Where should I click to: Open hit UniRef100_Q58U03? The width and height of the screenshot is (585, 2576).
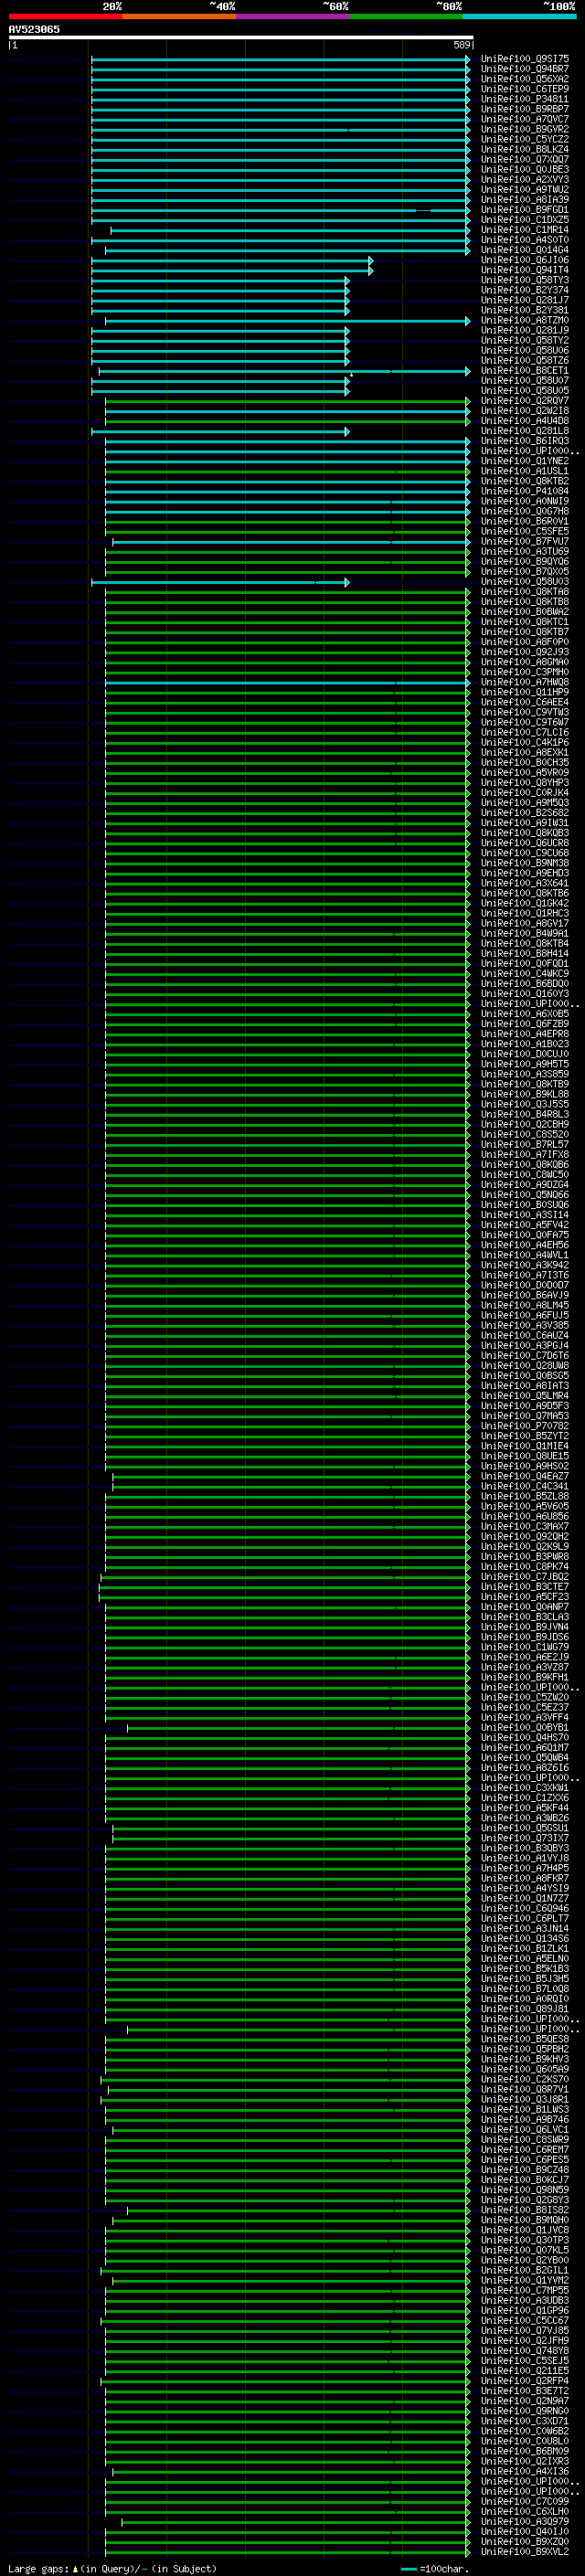525,582
